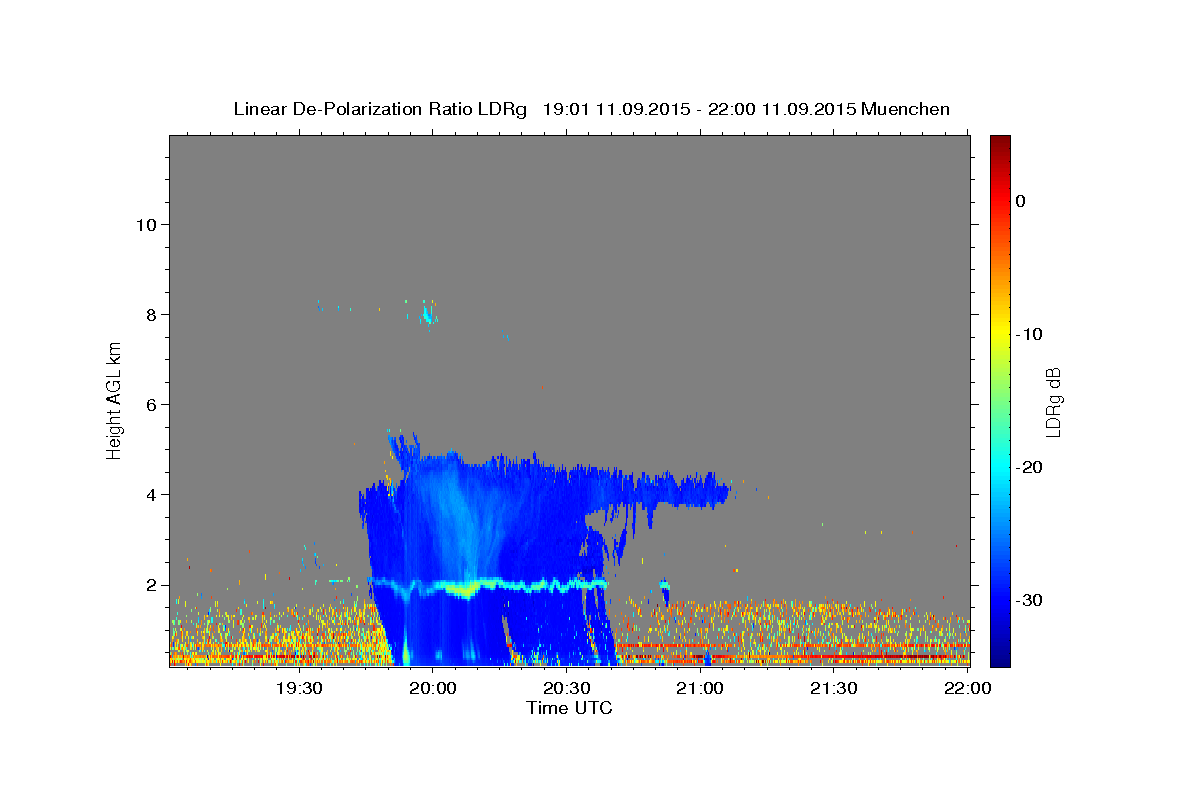
Task: Click the 'Time UTC' axis label
Action: coord(569,708)
